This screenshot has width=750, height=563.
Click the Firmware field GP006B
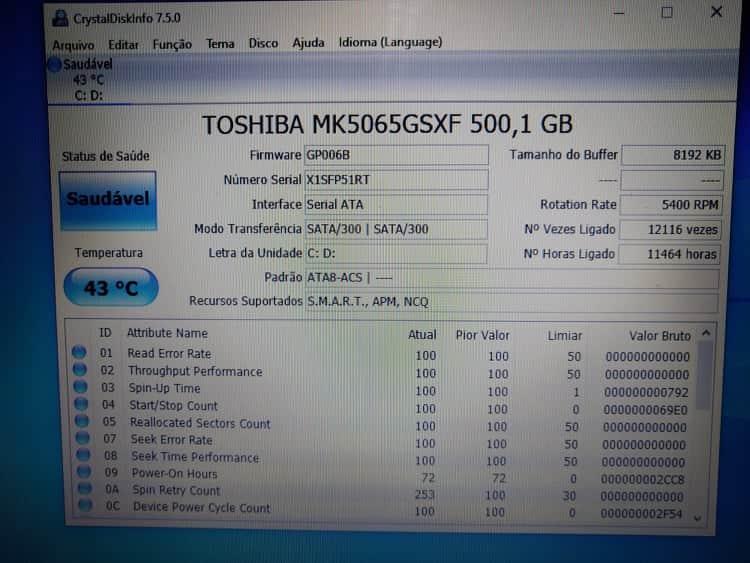(397, 155)
